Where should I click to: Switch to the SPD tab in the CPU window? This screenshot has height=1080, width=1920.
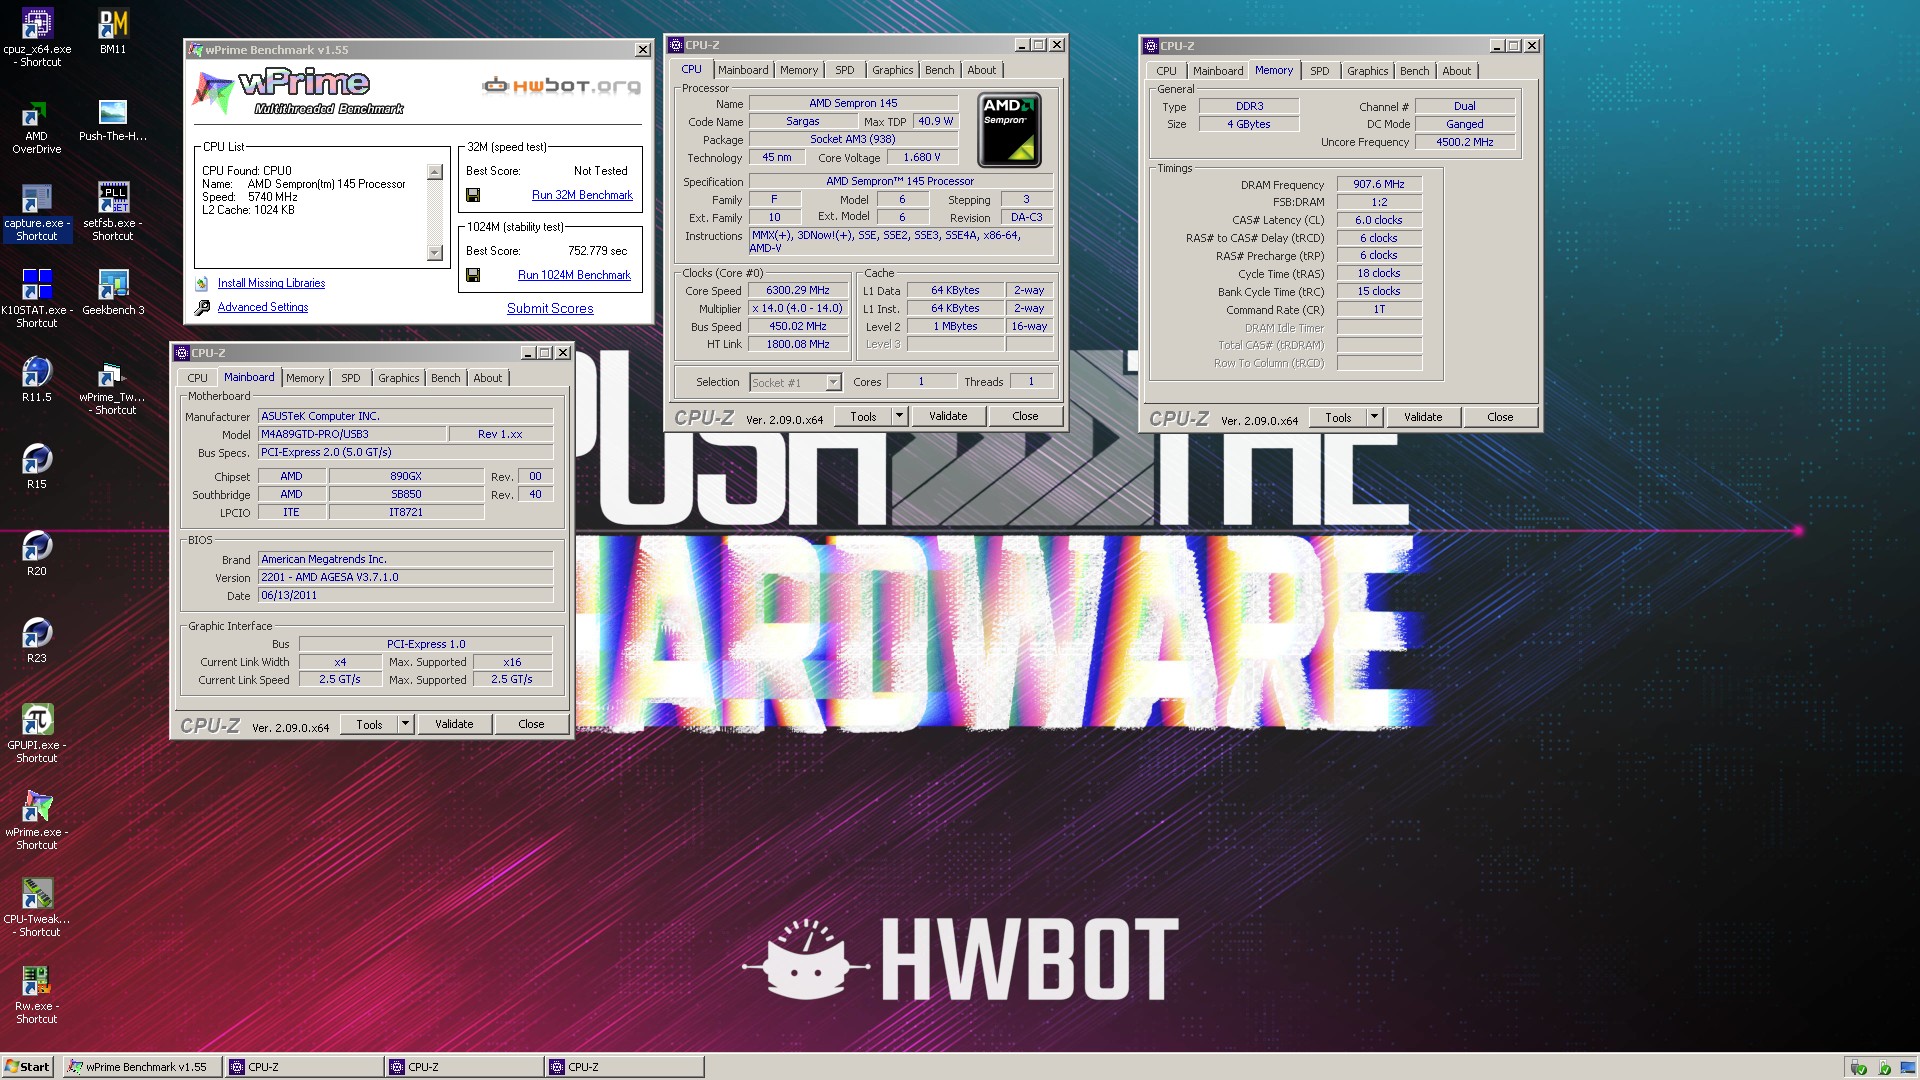click(845, 70)
